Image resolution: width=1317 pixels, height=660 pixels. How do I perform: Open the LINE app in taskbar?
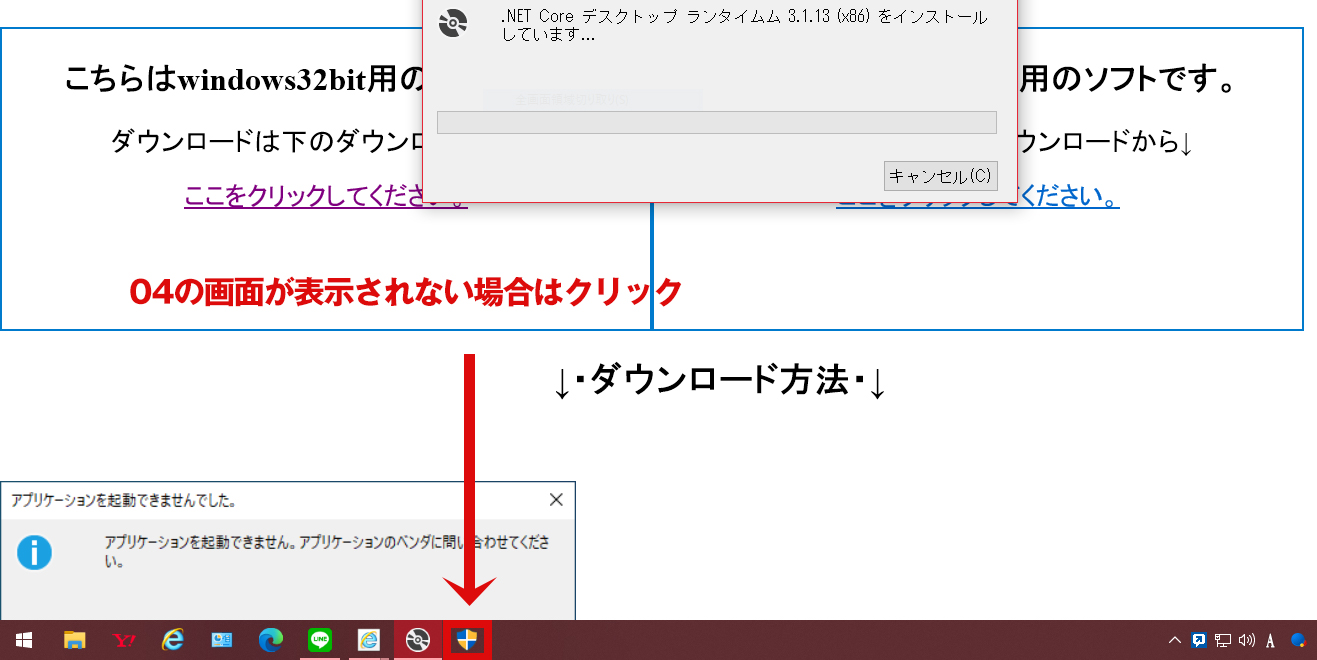coord(320,640)
